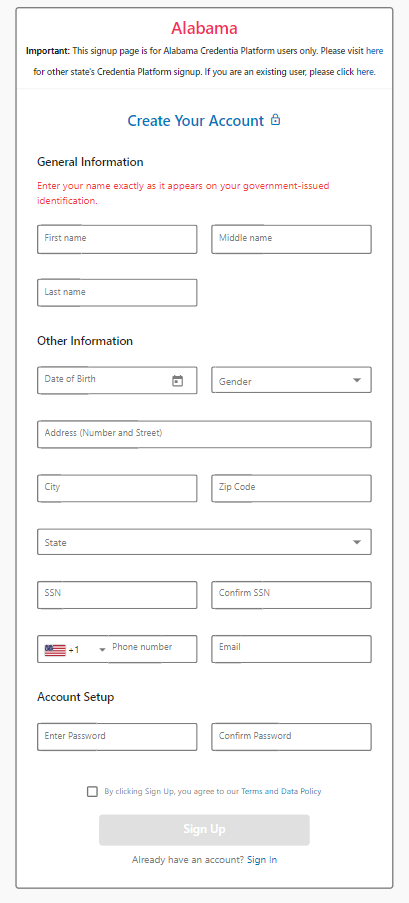
Task: Follow the existing user 'here' link
Action: click(366, 72)
